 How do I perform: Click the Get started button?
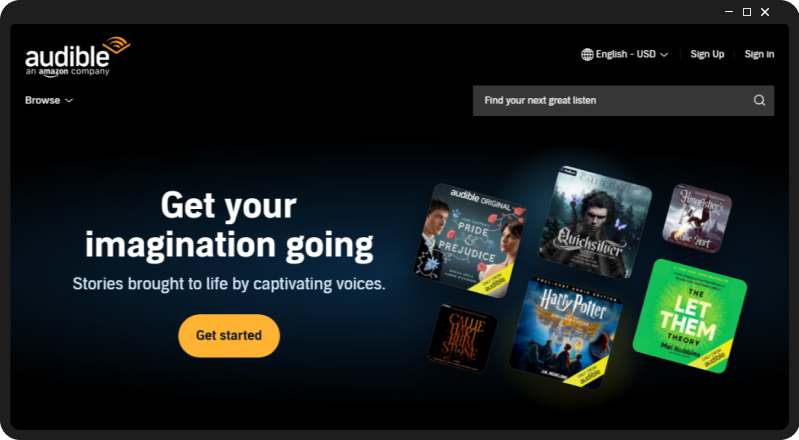click(x=229, y=335)
